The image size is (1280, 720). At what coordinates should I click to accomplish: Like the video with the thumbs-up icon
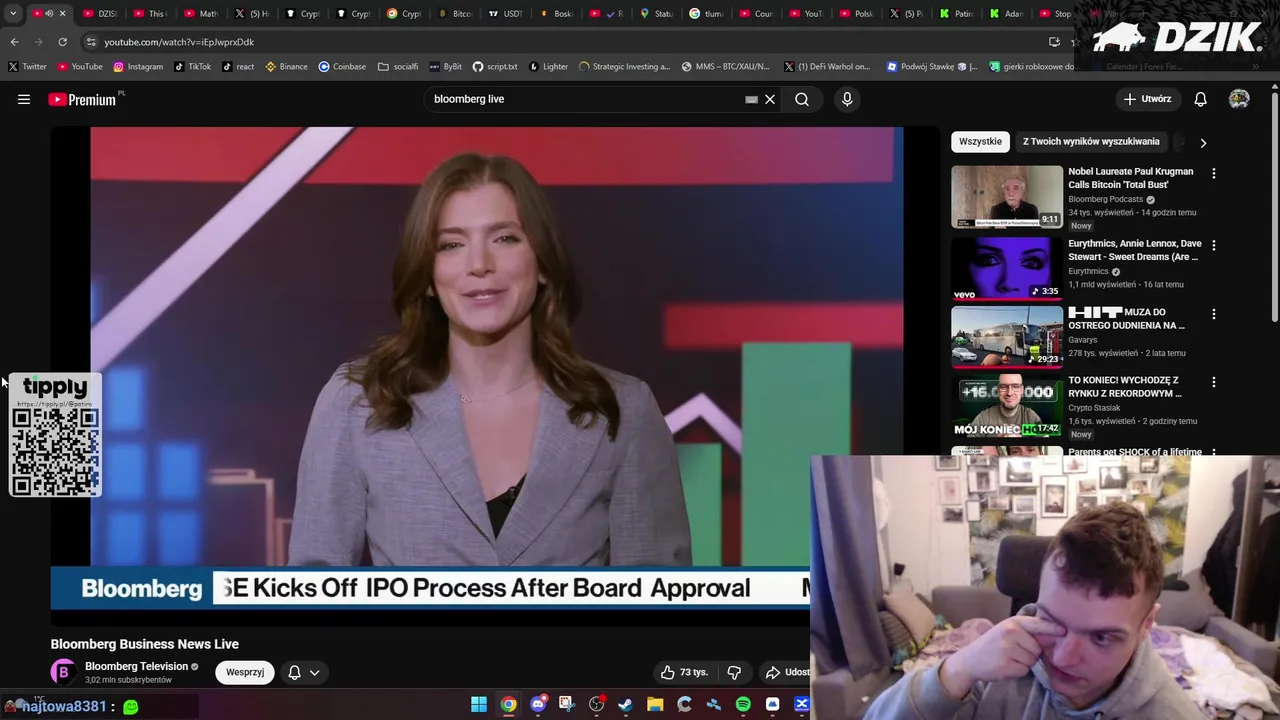click(667, 672)
